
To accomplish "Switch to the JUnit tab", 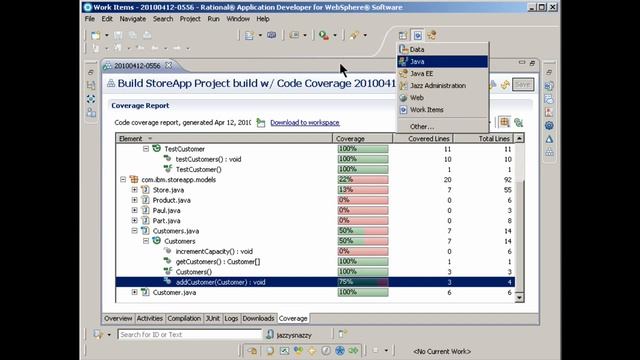I will [213, 318].
